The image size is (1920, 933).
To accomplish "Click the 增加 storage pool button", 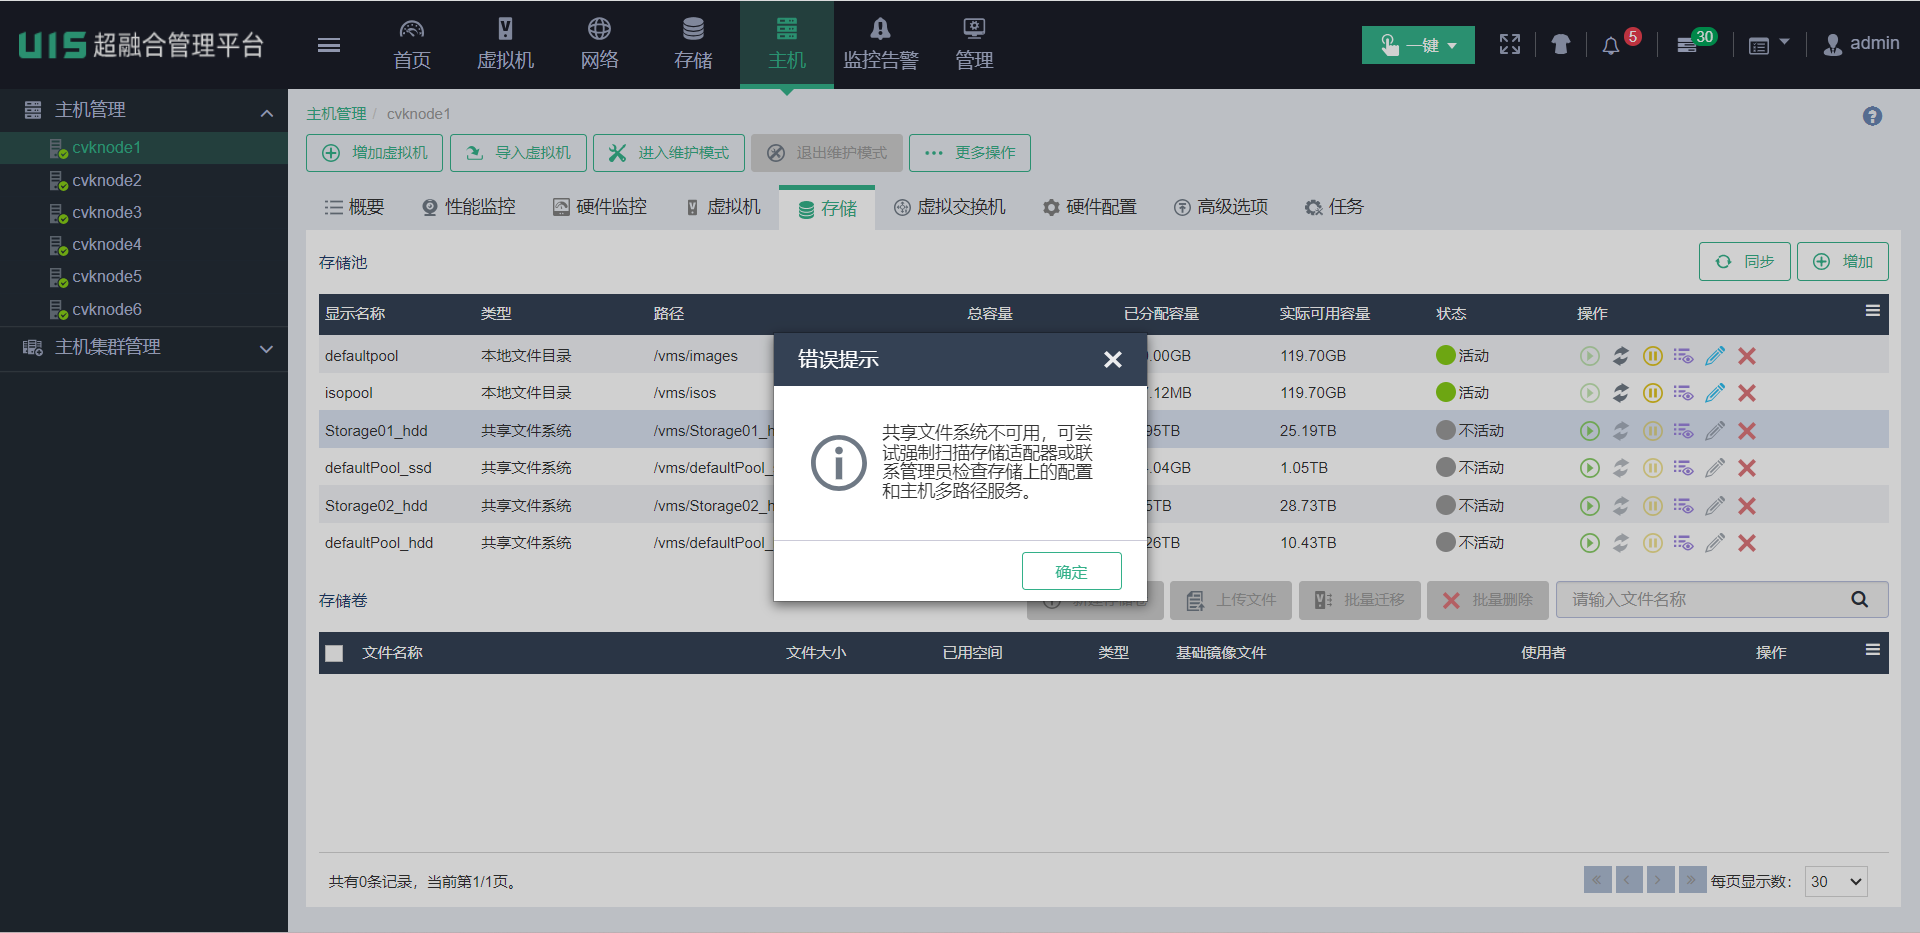I will point(1842,262).
